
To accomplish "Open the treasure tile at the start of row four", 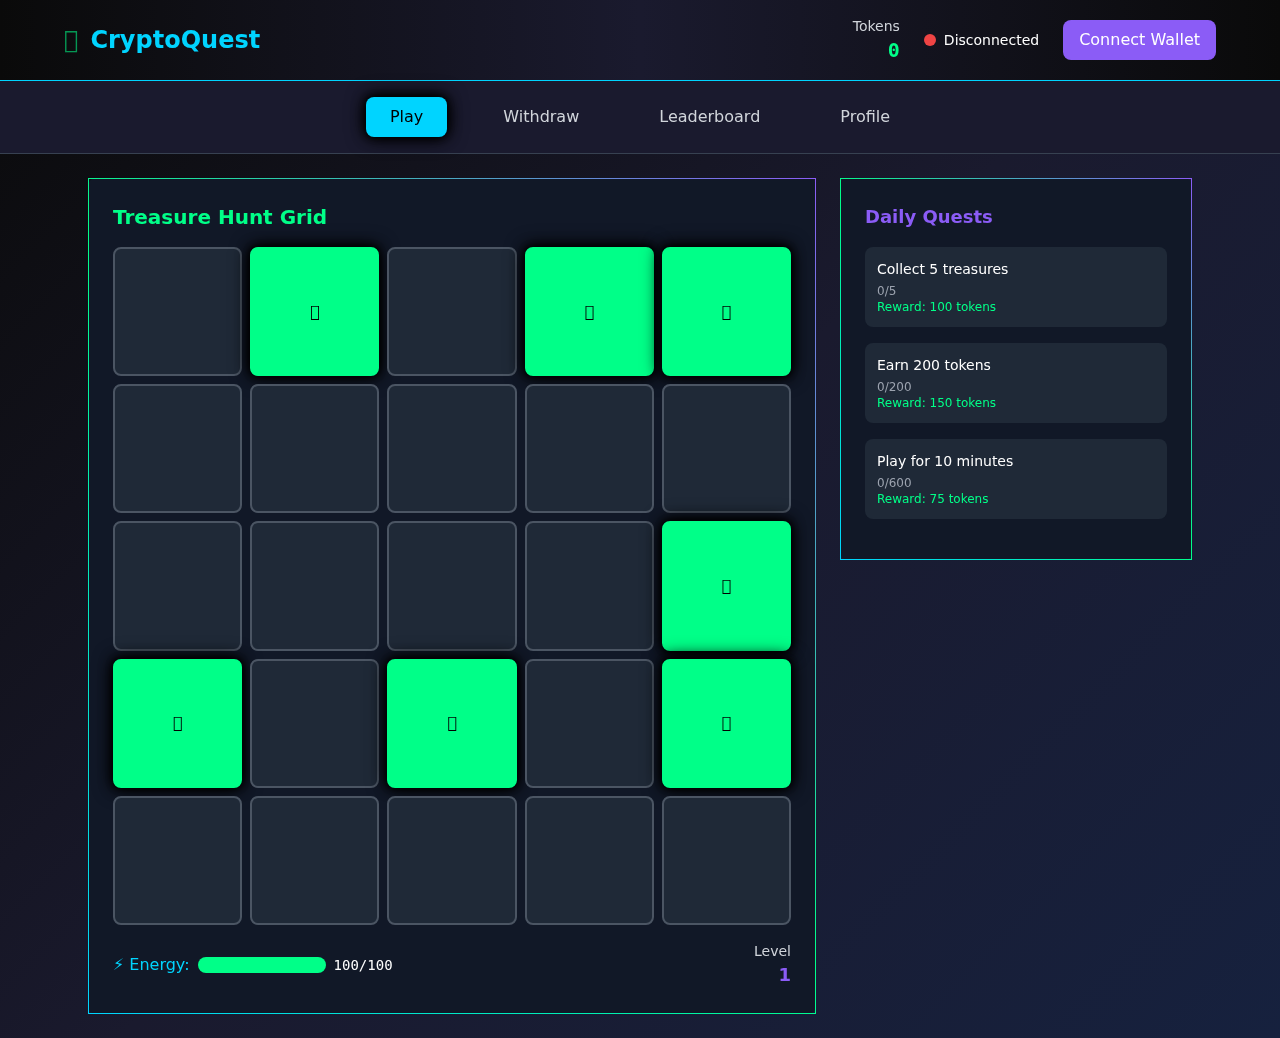I will (177, 723).
